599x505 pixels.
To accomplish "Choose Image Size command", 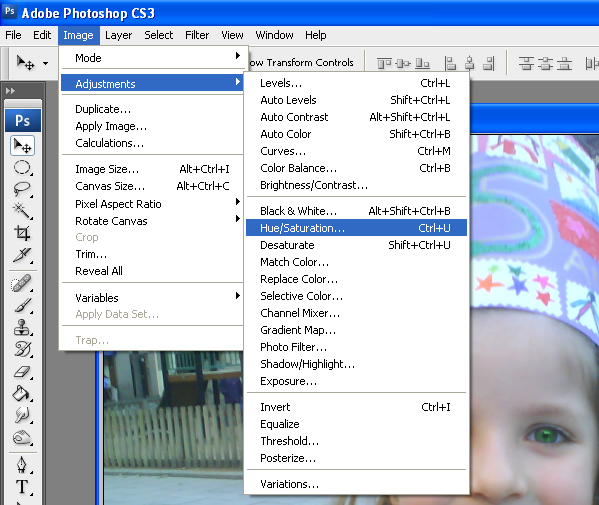I will click(152, 169).
